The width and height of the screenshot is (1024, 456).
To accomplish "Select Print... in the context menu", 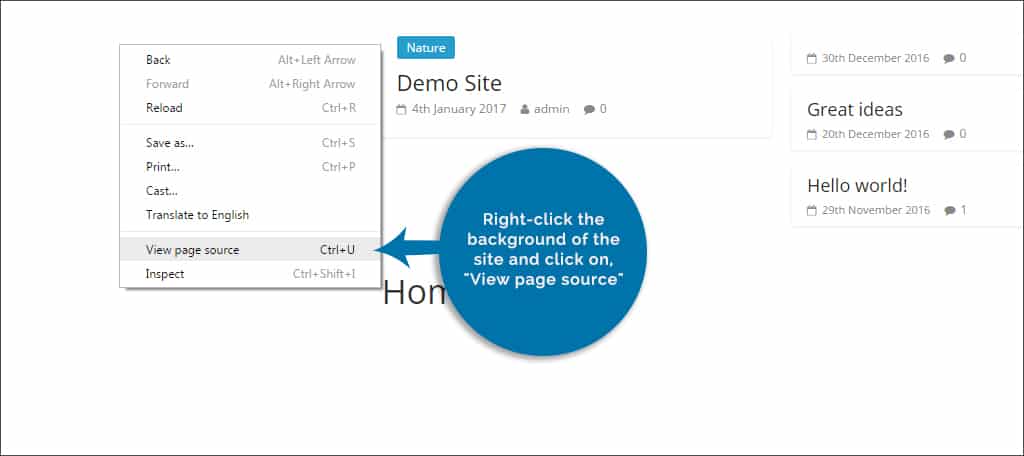I will click(x=249, y=167).
